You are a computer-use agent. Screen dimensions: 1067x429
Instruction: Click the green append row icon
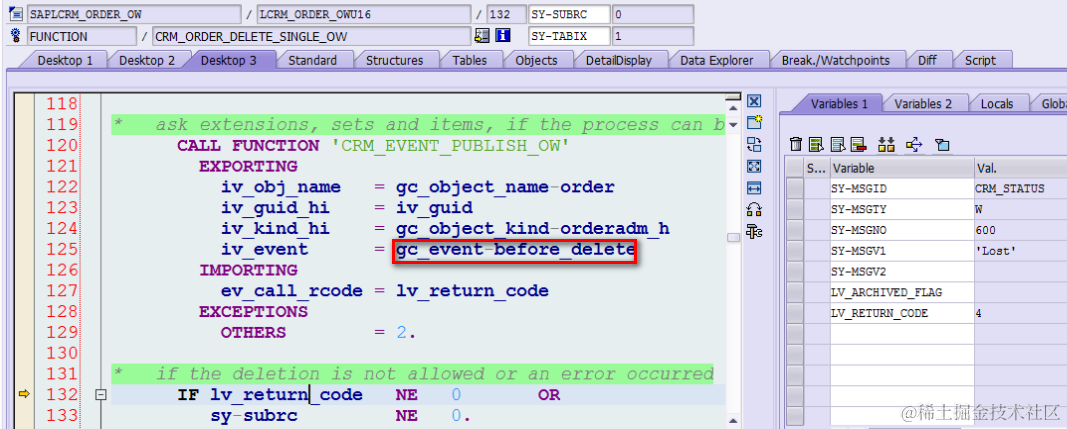click(816, 144)
